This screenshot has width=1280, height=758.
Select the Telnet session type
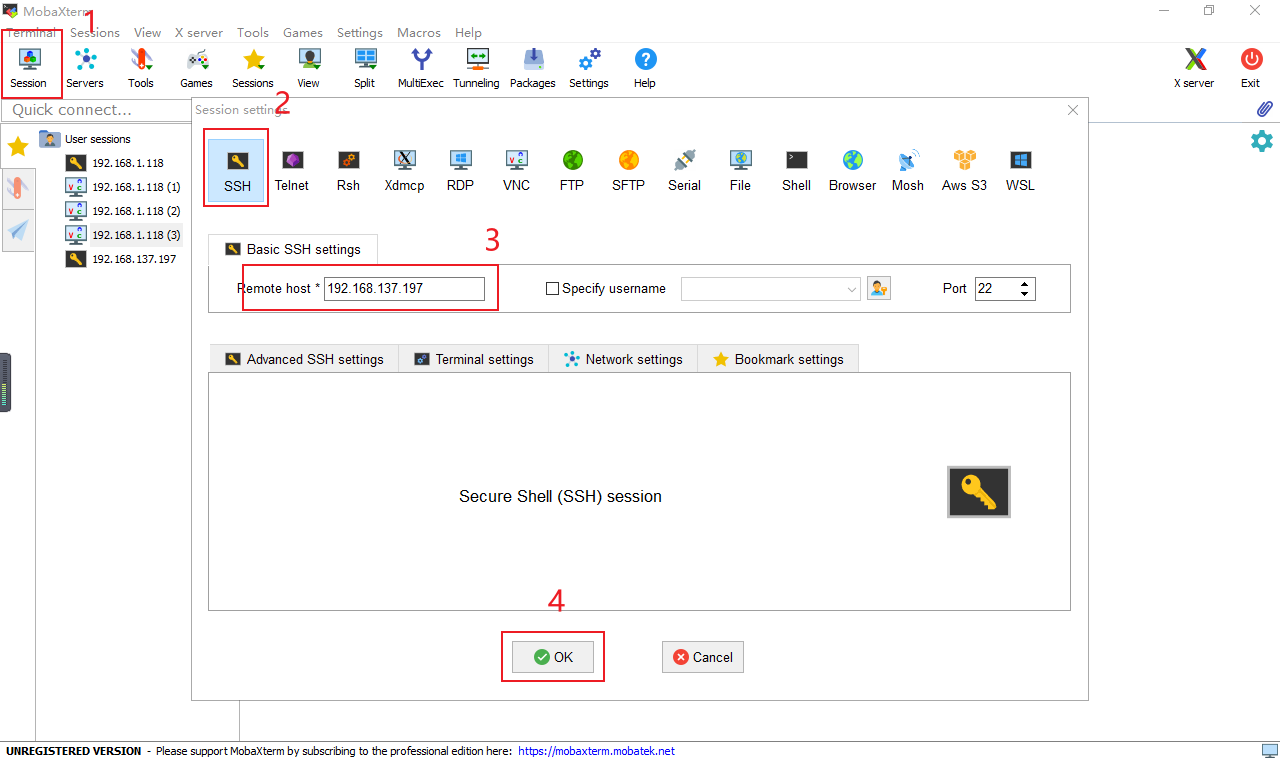point(292,170)
